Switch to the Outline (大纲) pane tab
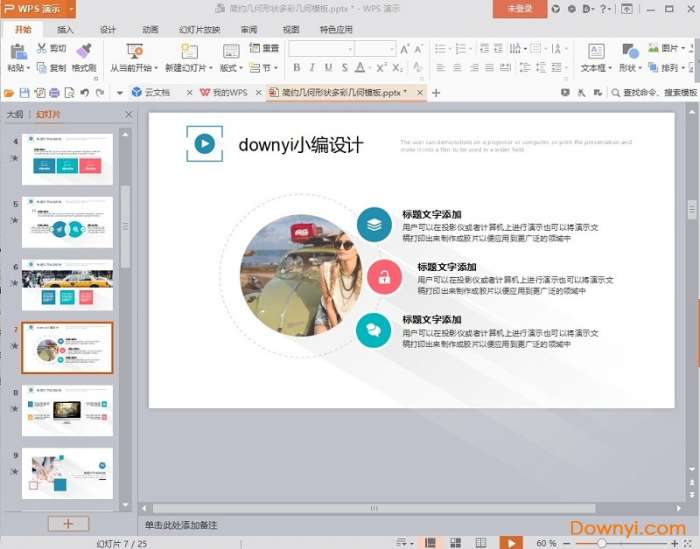 (15, 114)
